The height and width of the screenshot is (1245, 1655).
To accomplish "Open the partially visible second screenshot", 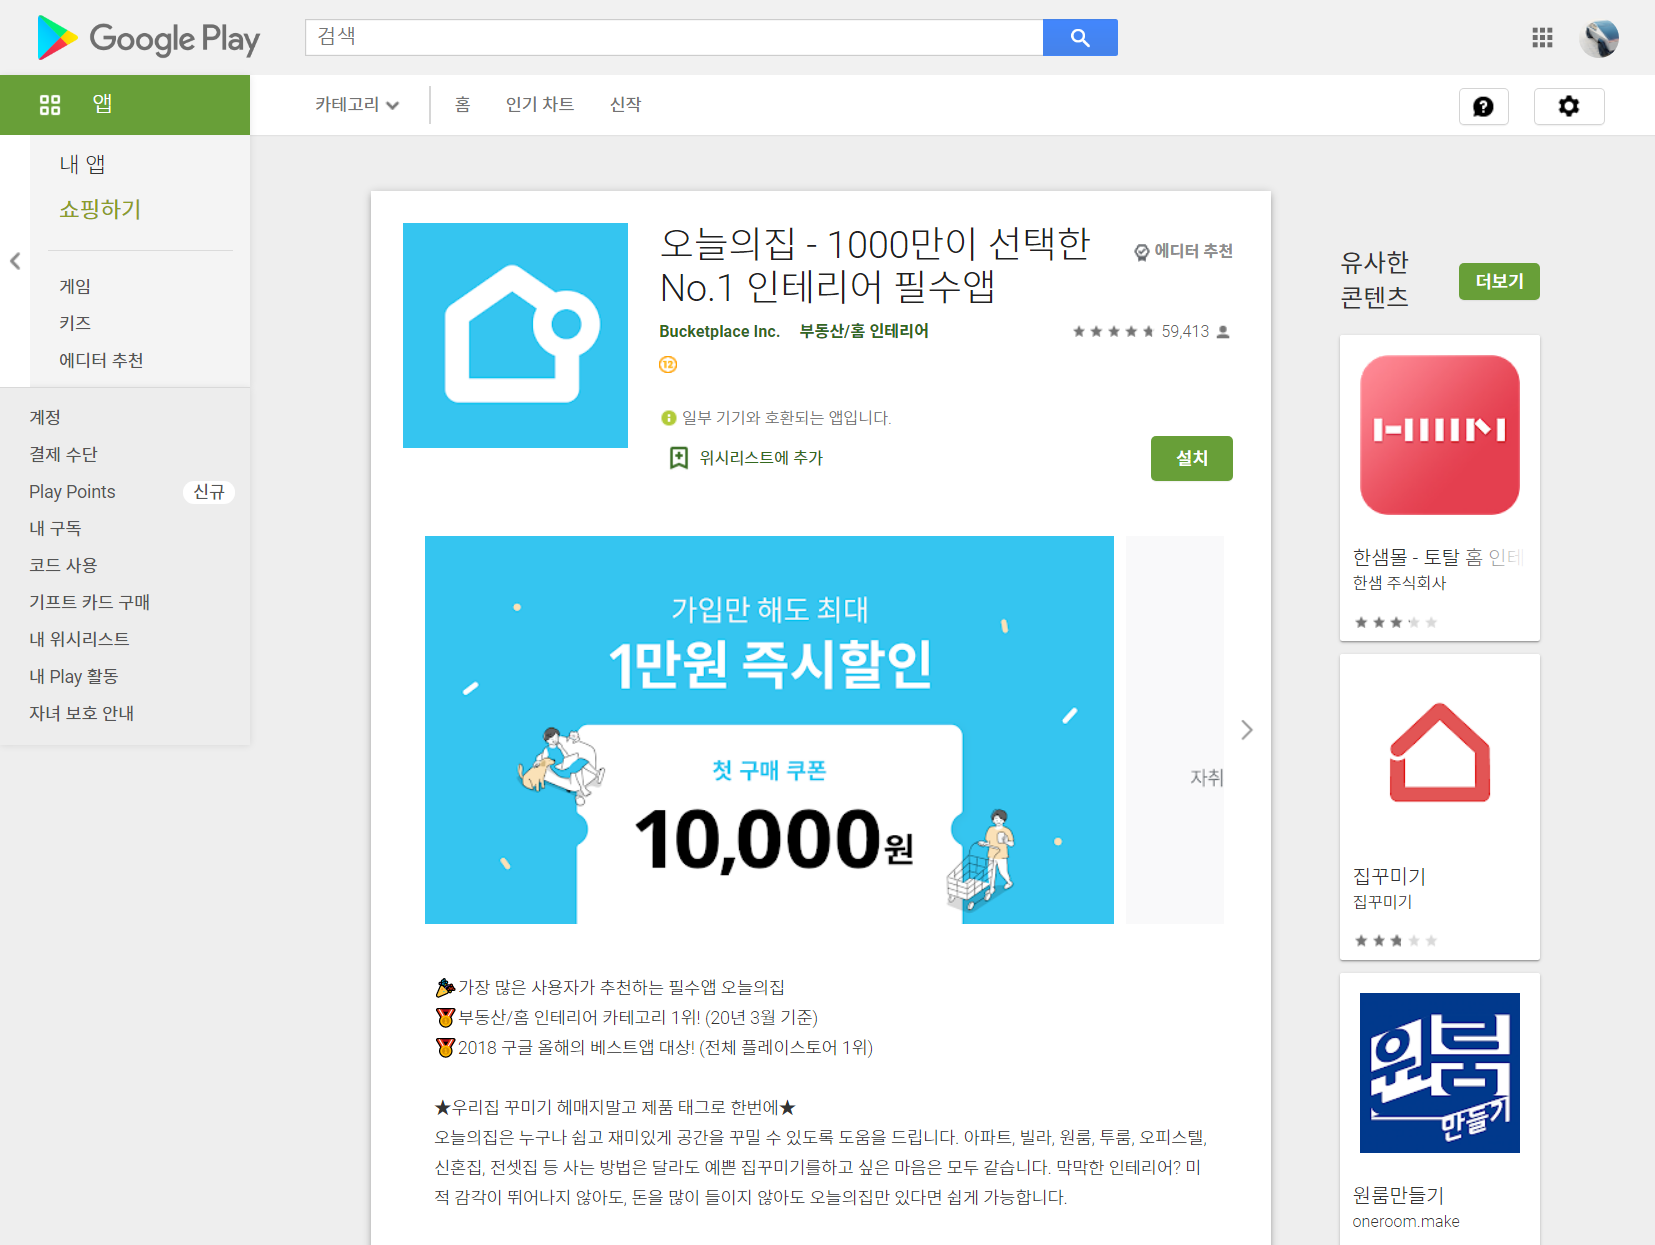I will [x=1175, y=730].
